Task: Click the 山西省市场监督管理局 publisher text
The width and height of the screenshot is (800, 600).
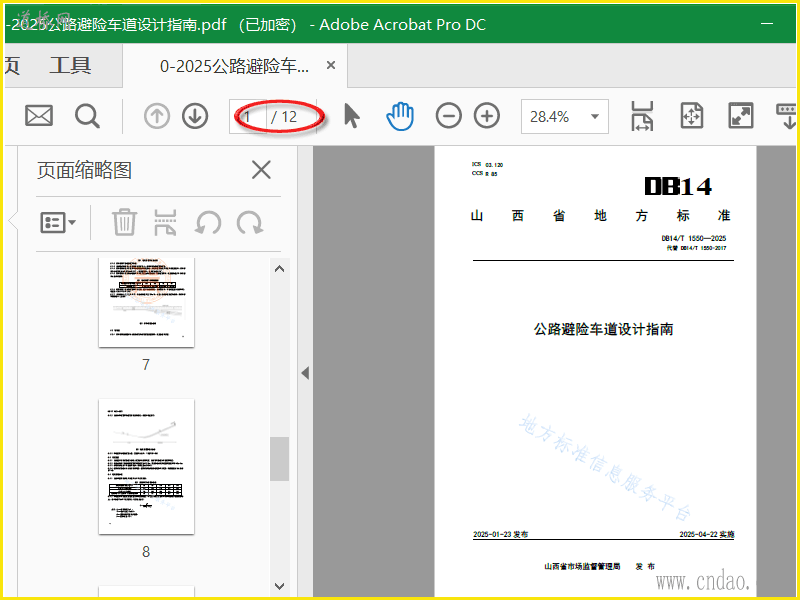Action: (582, 566)
